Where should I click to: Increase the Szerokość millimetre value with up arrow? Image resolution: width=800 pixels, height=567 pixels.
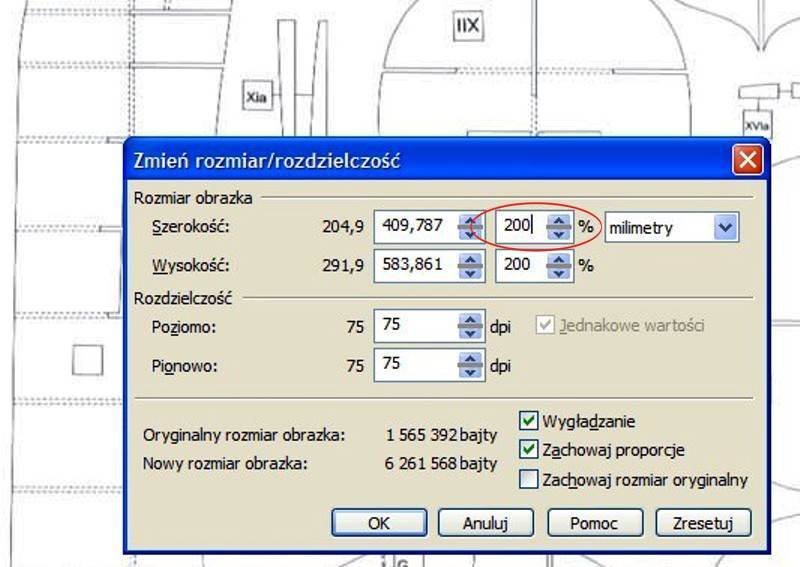(x=468, y=221)
